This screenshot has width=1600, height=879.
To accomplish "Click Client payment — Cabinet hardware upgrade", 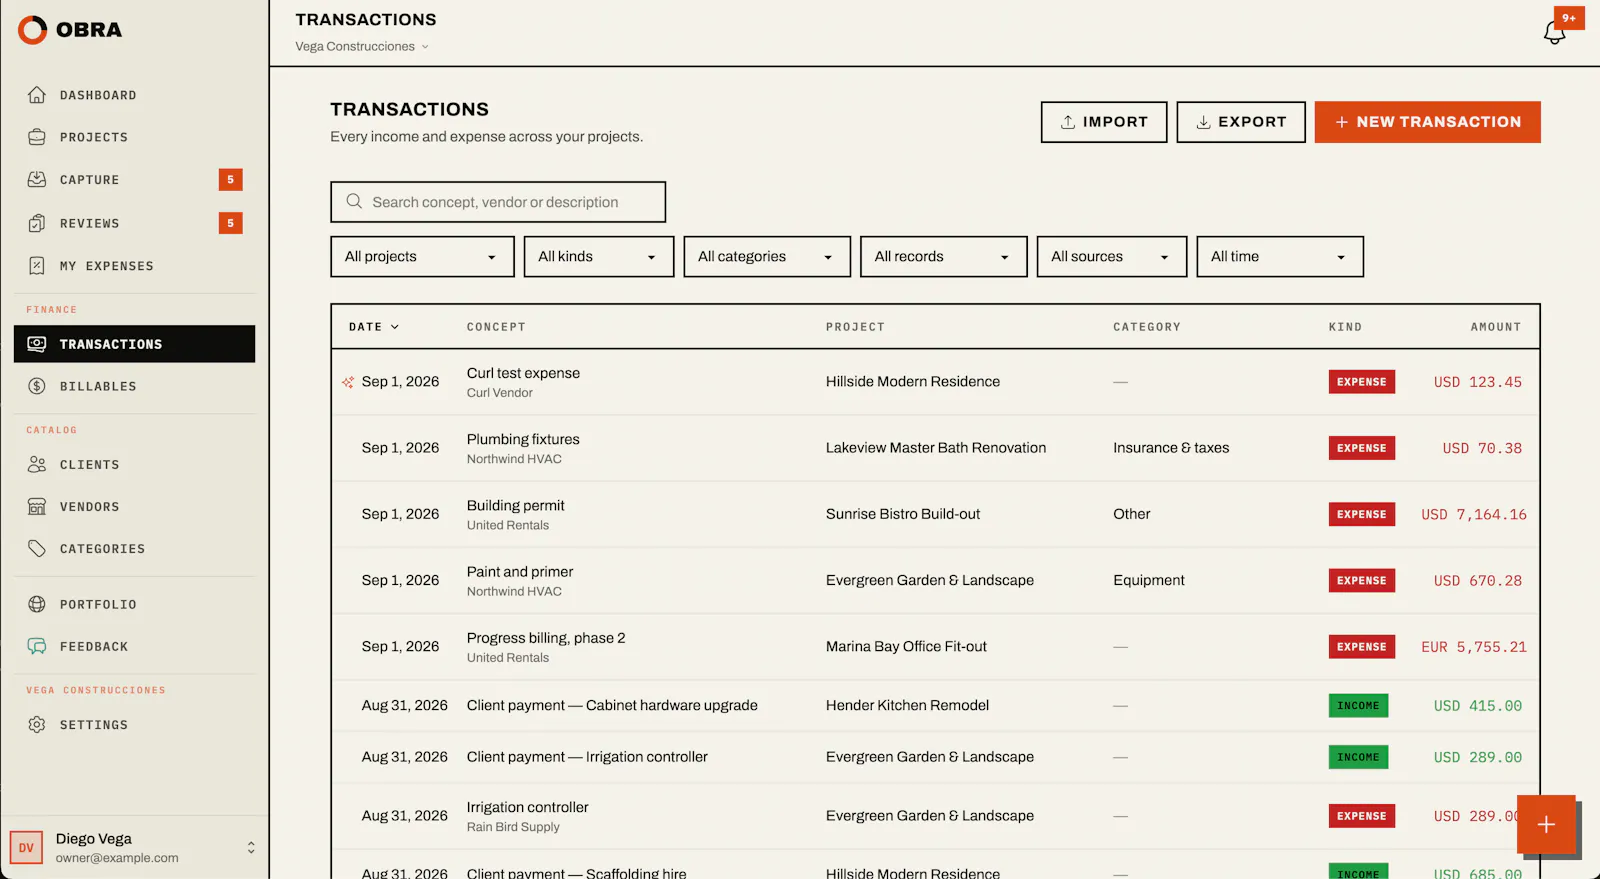I will 612,706.
